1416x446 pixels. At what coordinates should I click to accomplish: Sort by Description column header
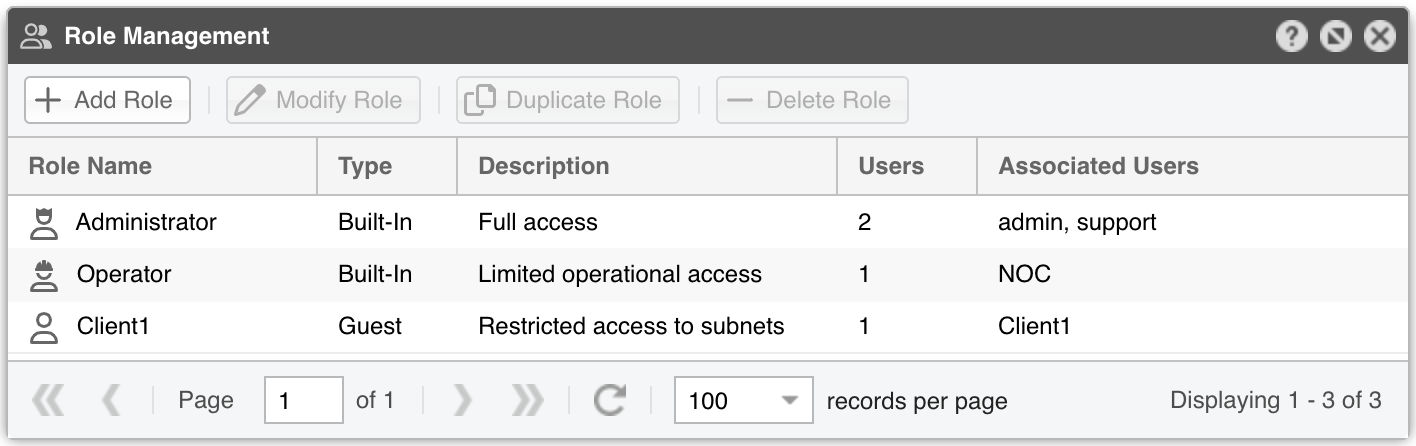click(x=647, y=166)
